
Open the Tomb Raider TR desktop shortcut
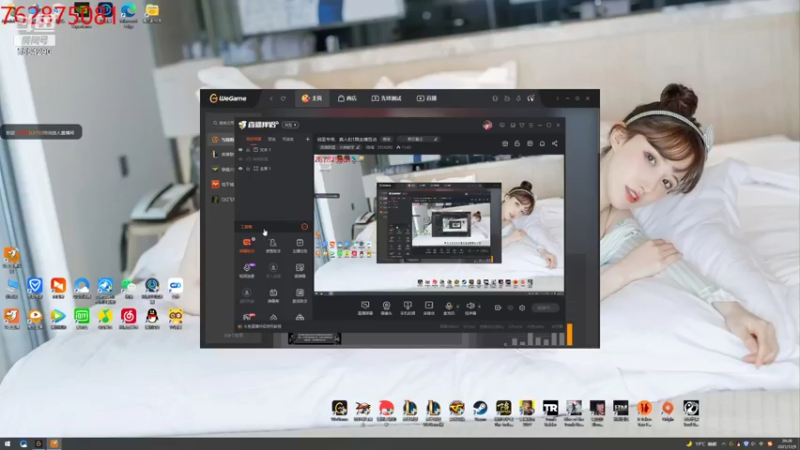[x=550, y=412]
